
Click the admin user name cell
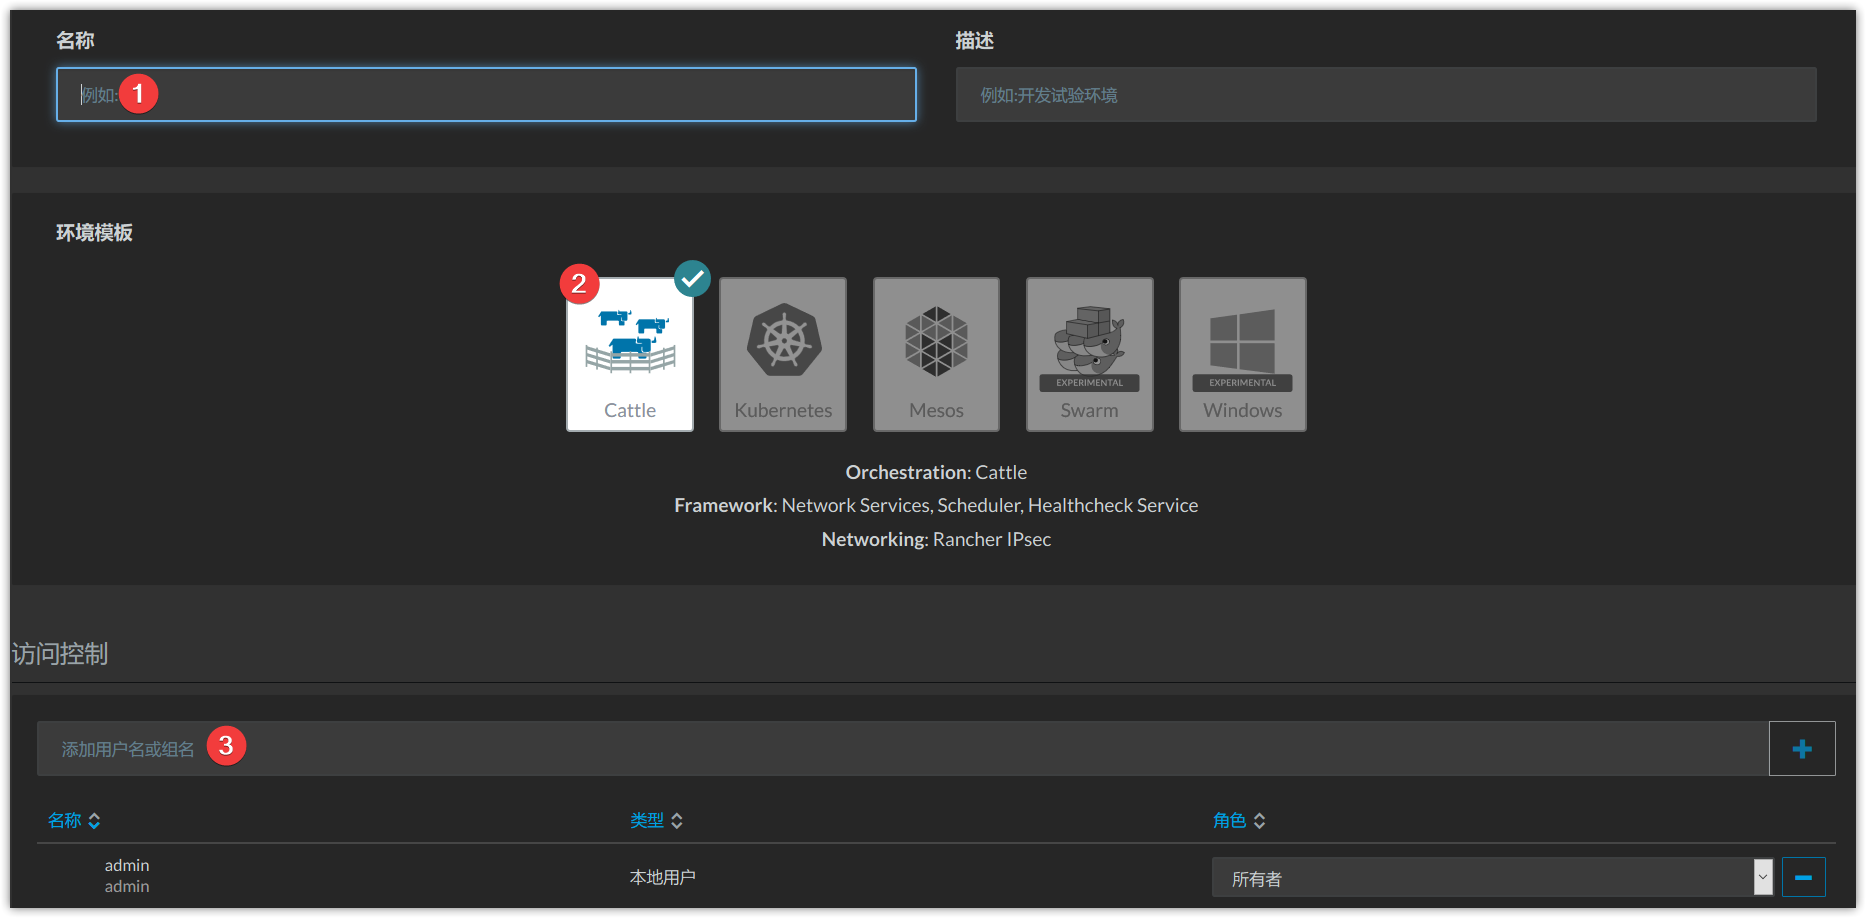tap(127, 875)
